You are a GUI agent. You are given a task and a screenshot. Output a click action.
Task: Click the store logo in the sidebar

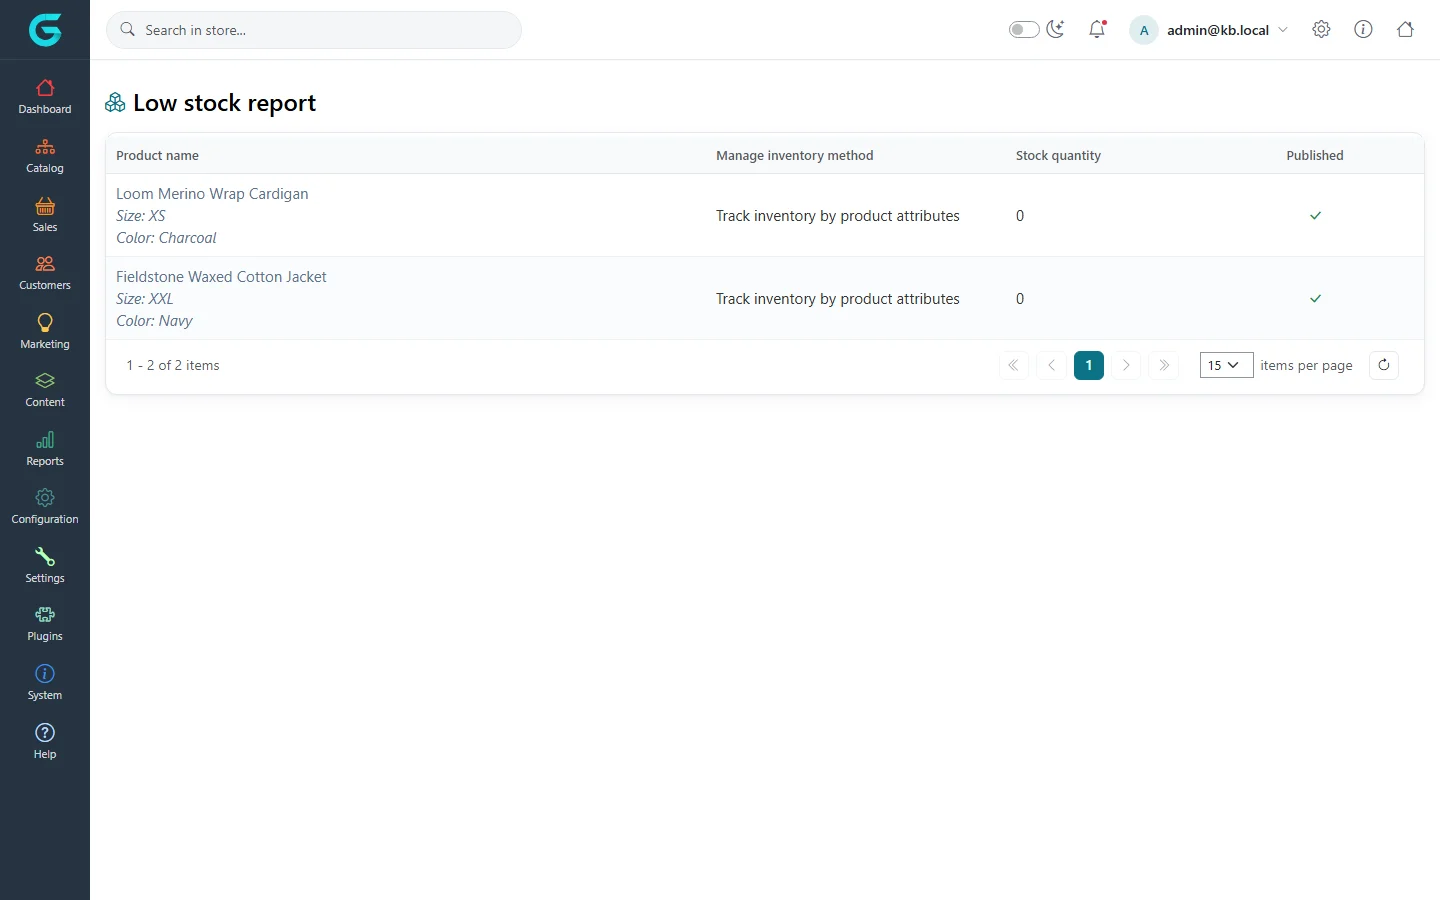[45, 30]
